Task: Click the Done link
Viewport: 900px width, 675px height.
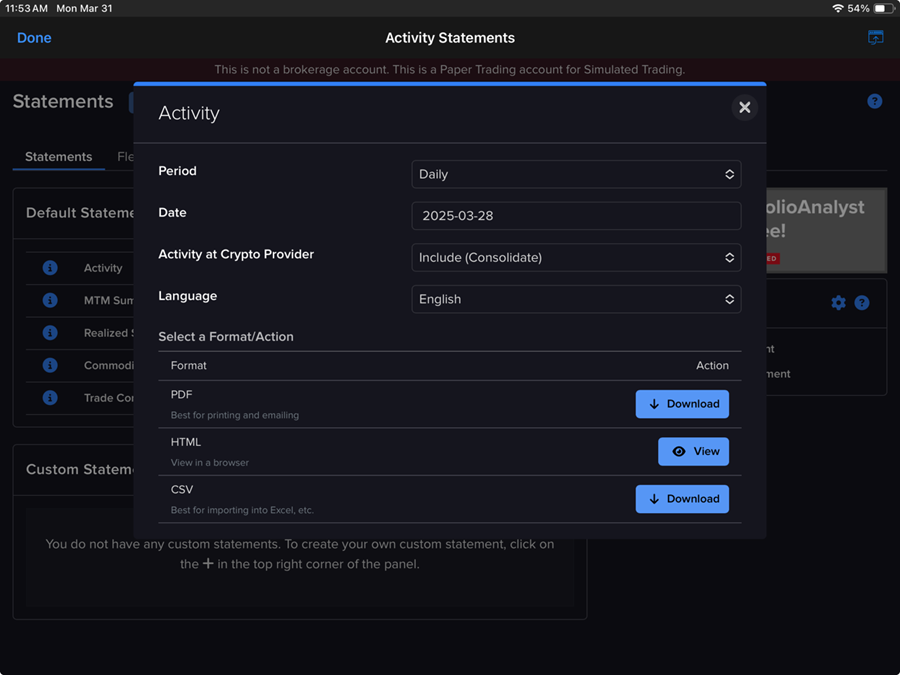Action: coord(34,37)
